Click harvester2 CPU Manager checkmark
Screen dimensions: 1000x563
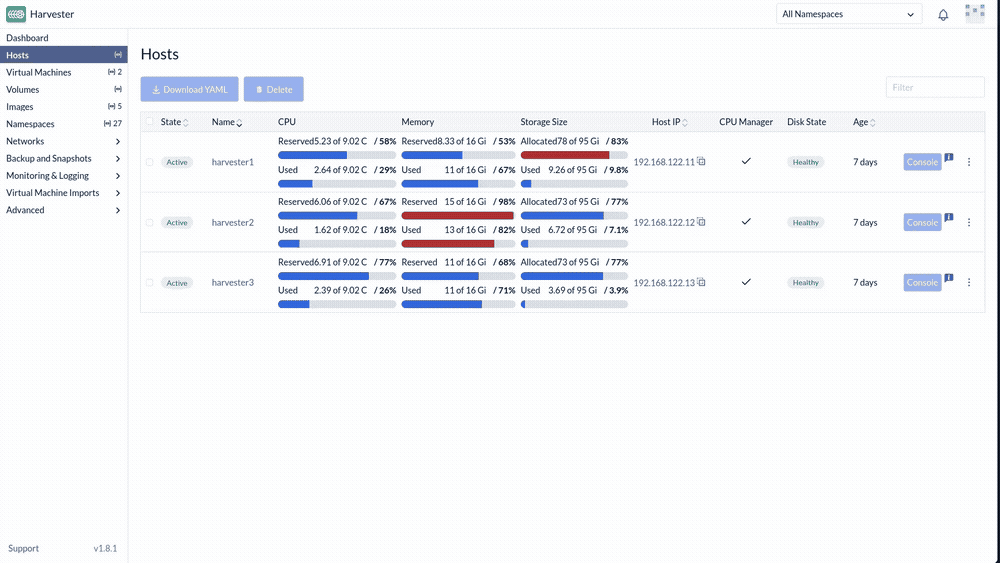(x=746, y=222)
